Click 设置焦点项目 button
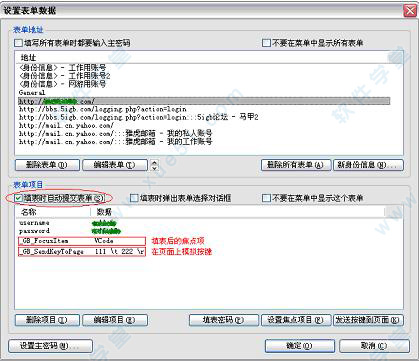 pos(296,320)
